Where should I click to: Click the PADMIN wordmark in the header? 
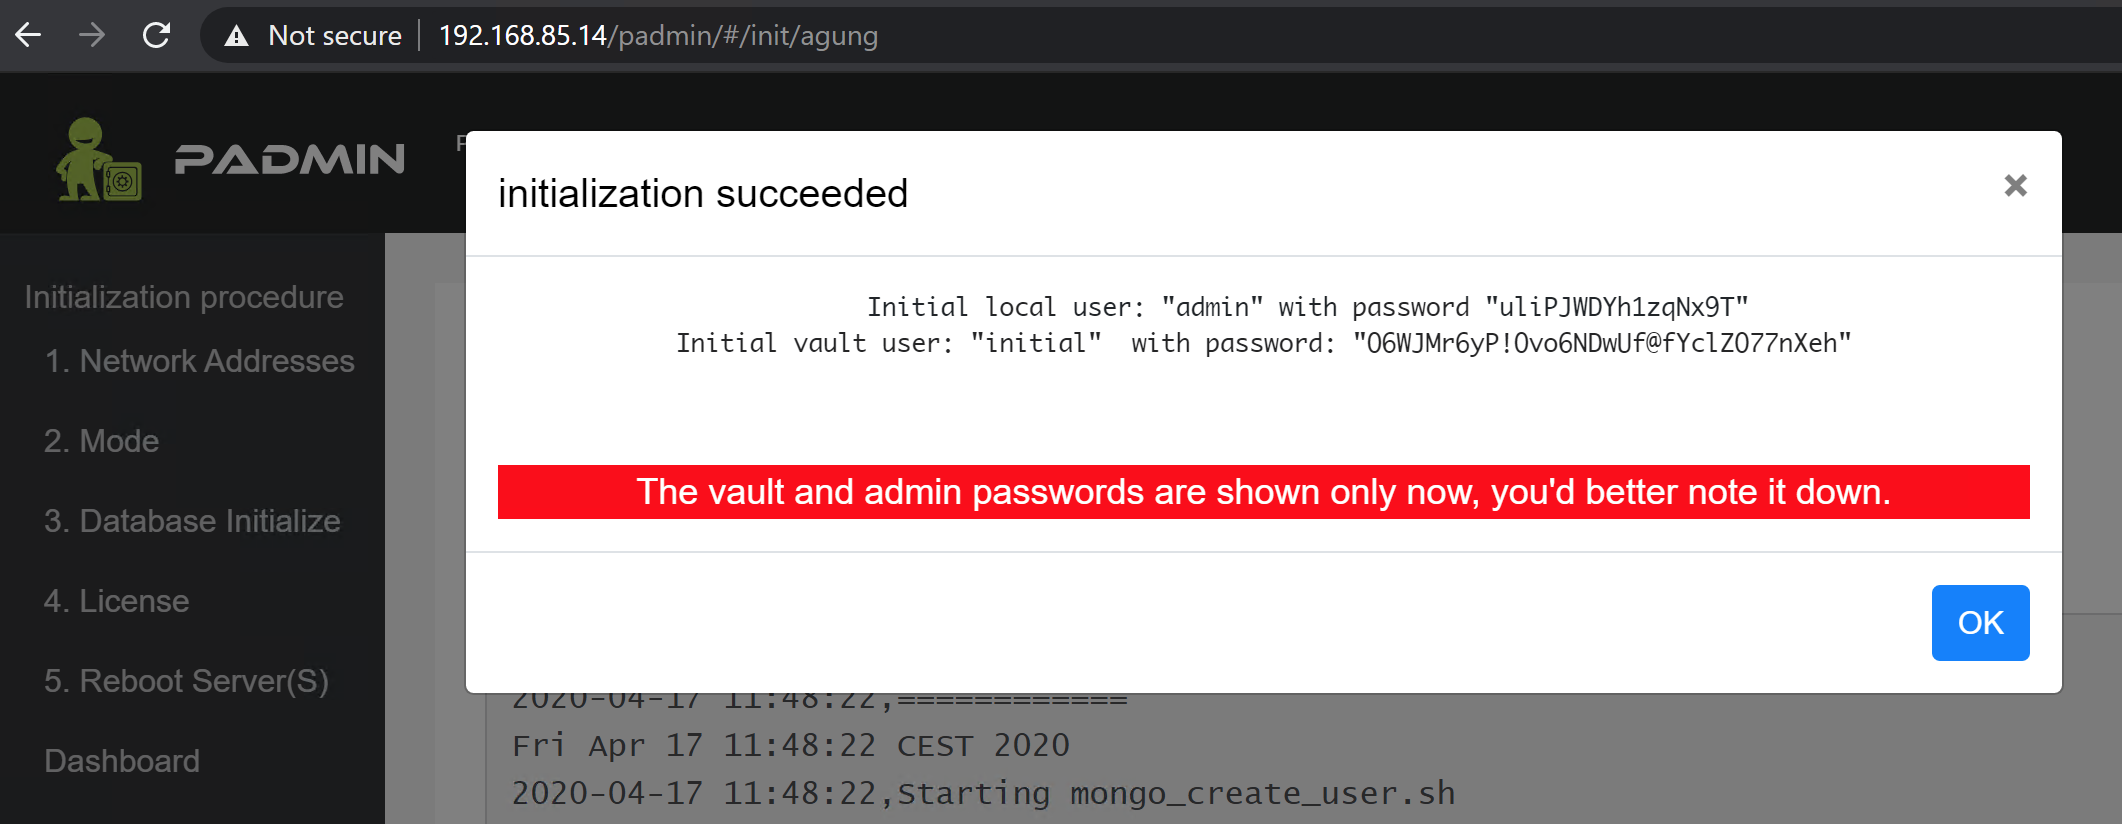(289, 160)
